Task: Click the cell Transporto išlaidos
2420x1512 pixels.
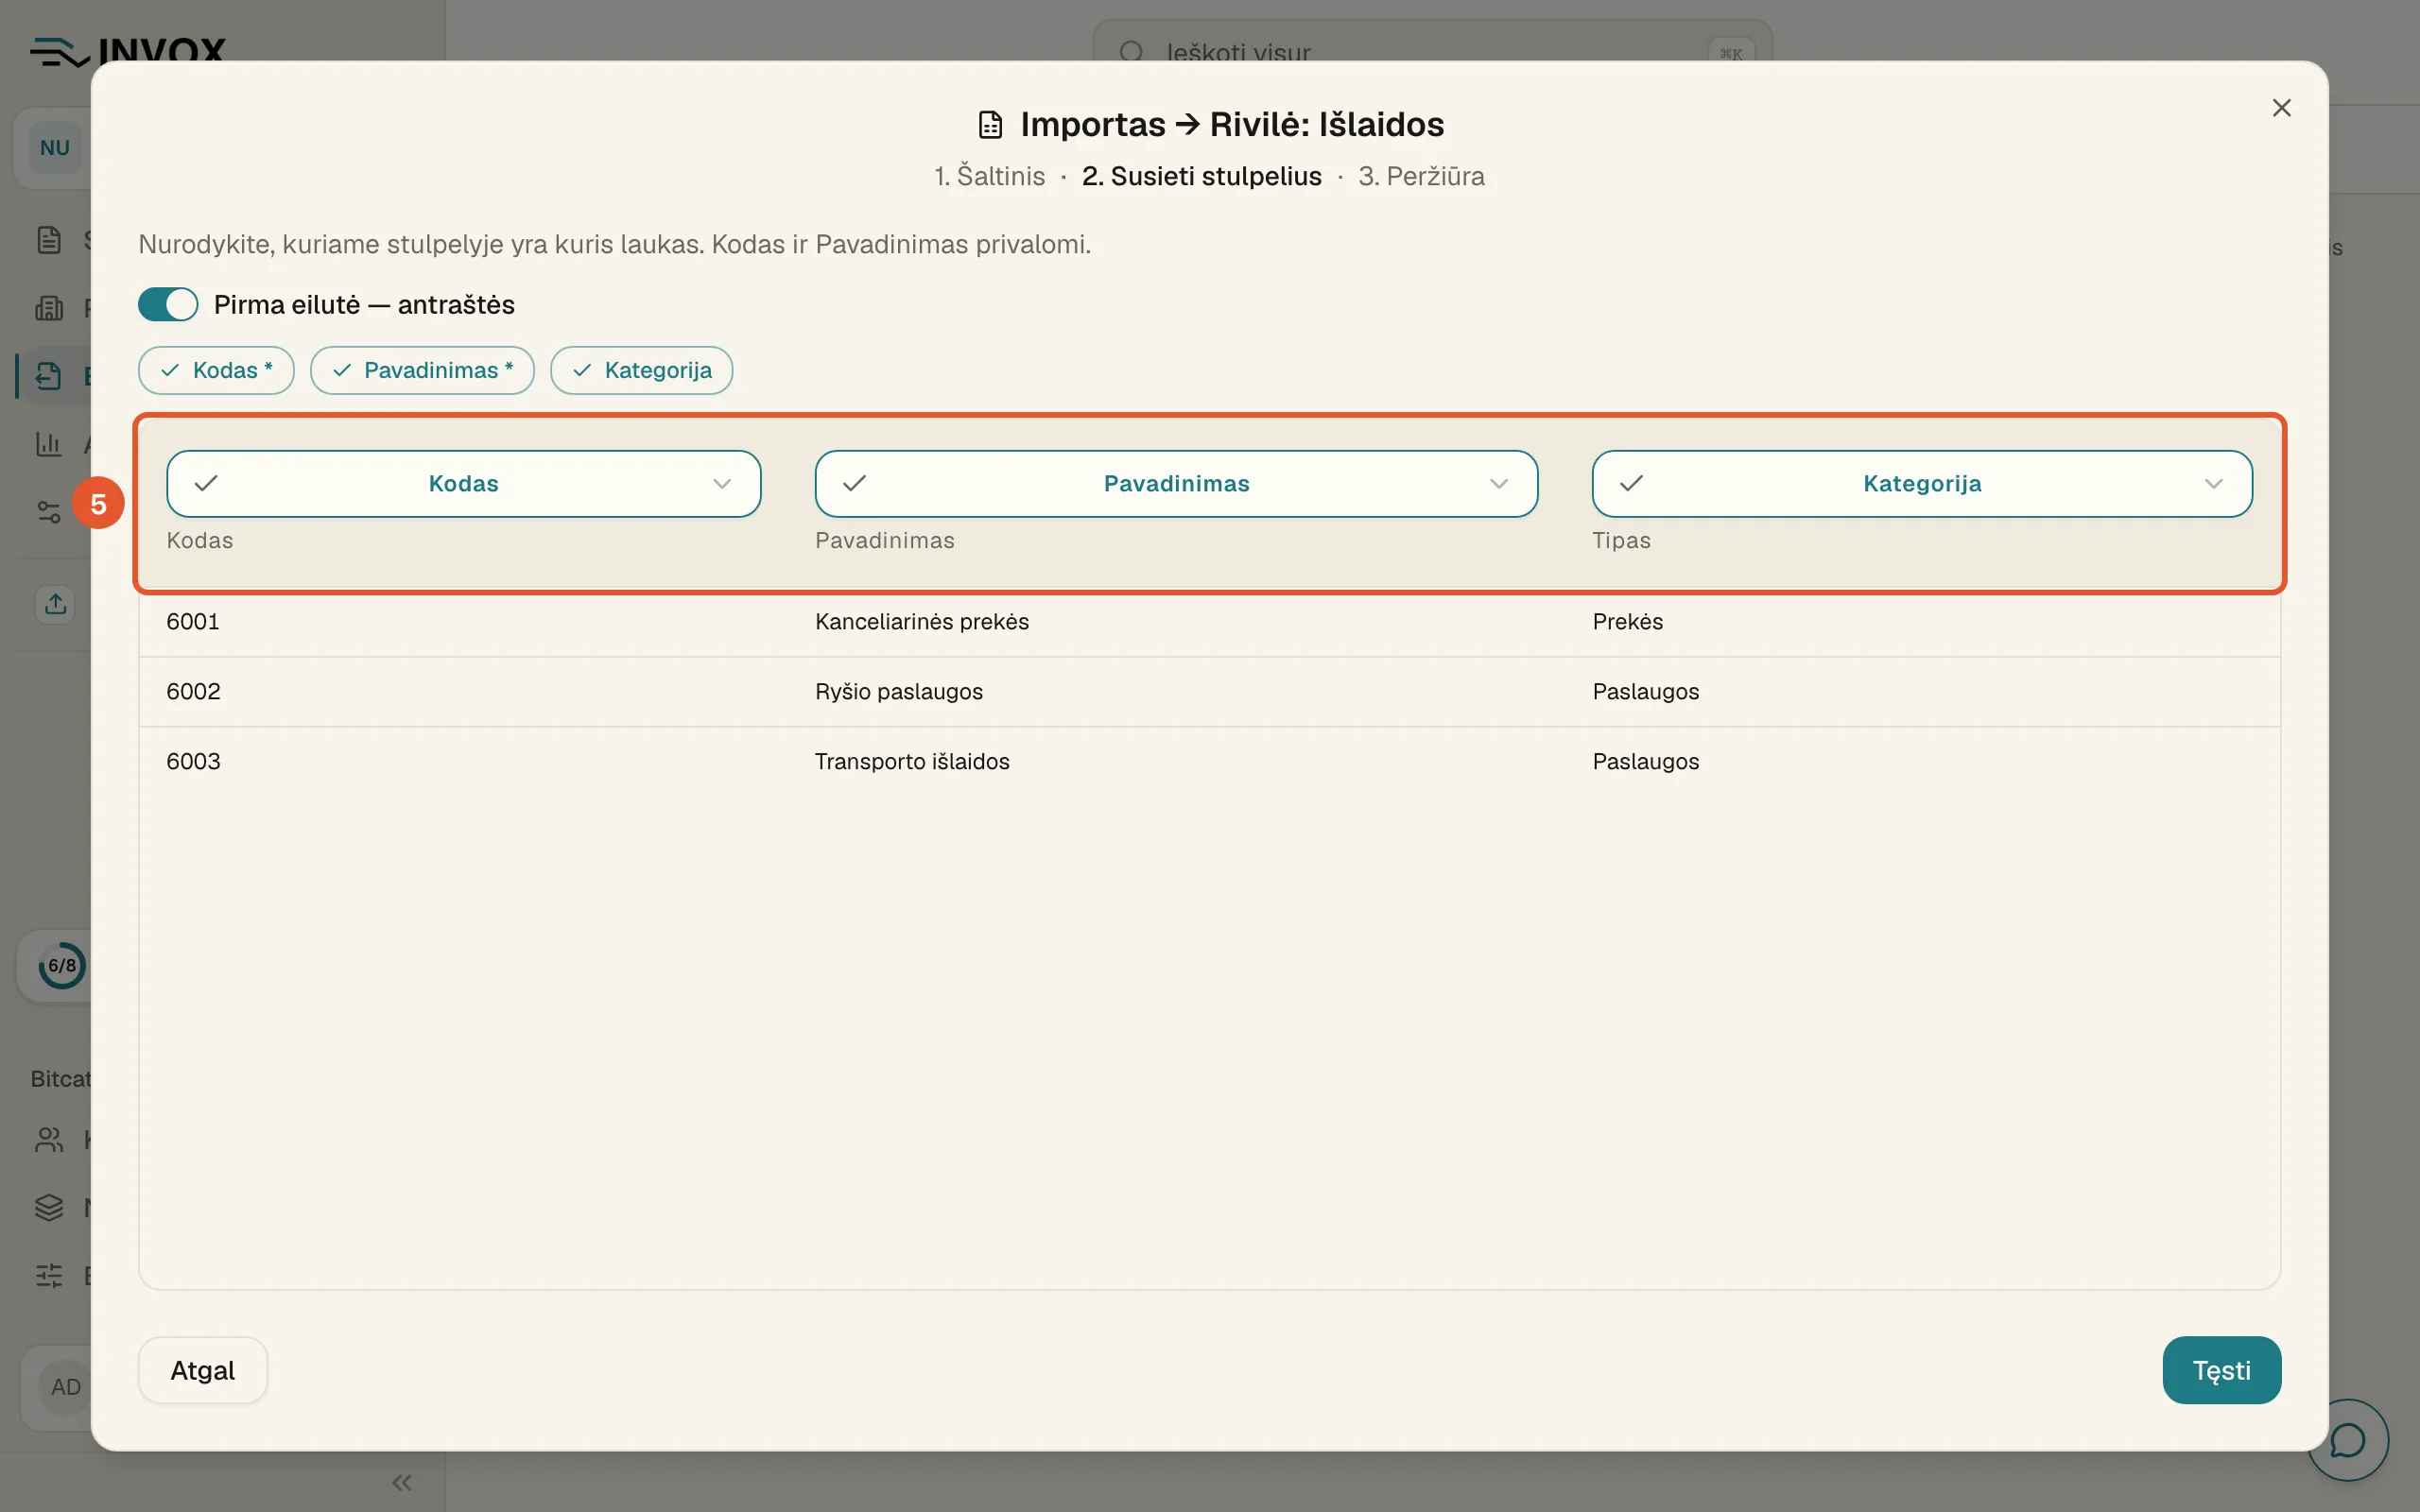Action: coord(912,762)
